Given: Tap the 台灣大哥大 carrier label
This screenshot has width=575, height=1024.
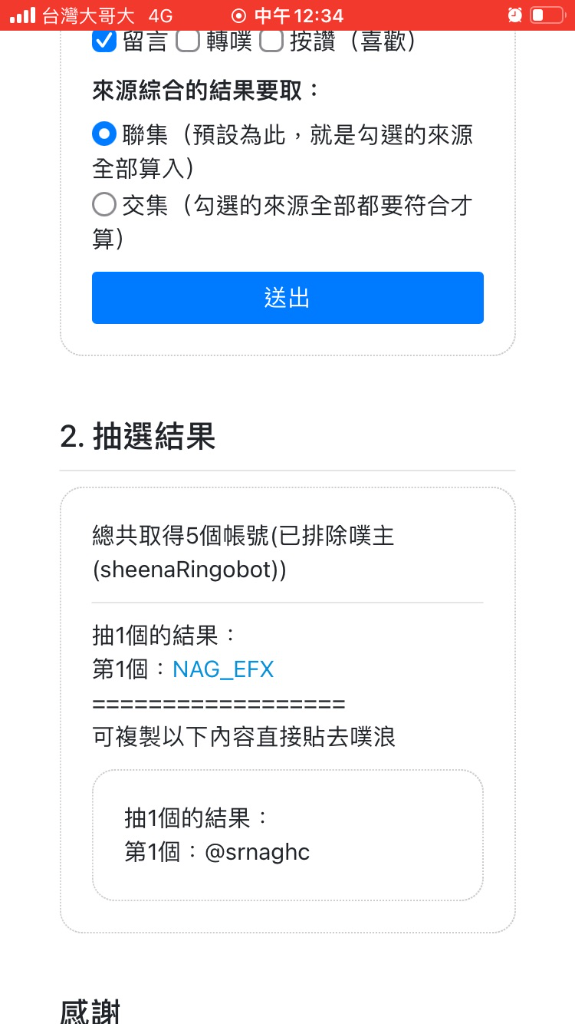Looking at the screenshot, I should 89,15.
